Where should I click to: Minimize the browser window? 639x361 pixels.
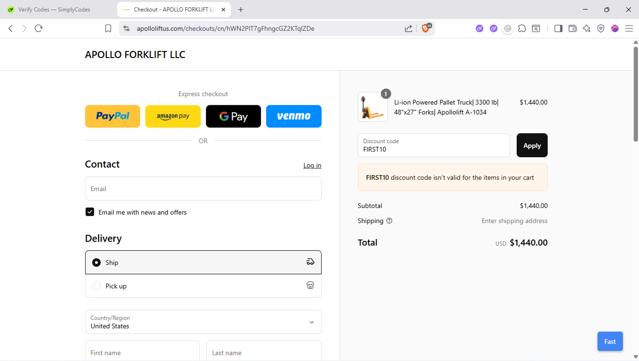pyautogui.click(x=585, y=9)
